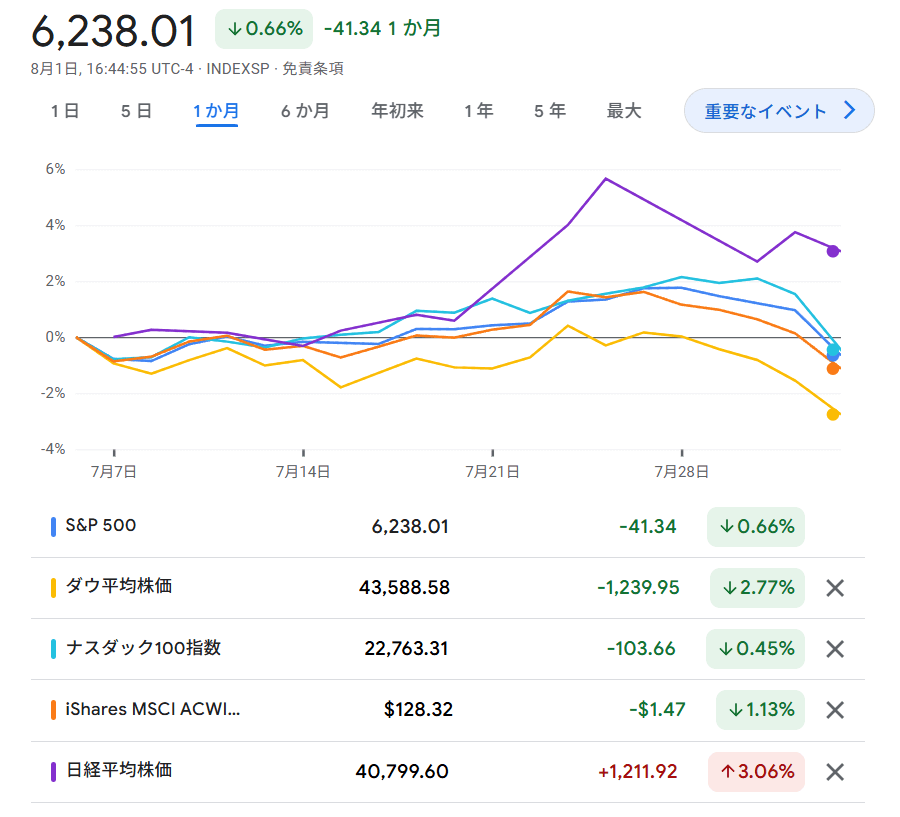Click the yellow endpoint dot on the chart
This screenshot has width=900, height=817.
click(x=833, y=415)
